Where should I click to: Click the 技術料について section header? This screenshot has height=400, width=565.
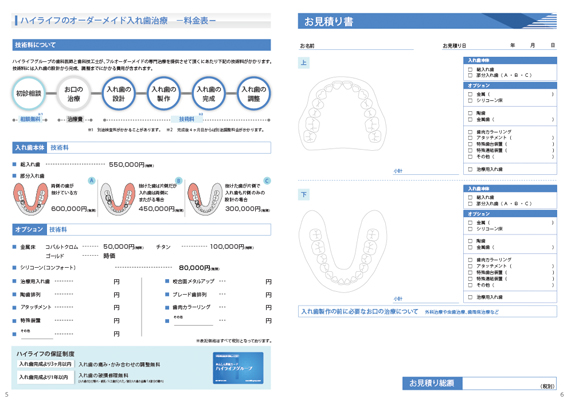(x=141, y=45)
